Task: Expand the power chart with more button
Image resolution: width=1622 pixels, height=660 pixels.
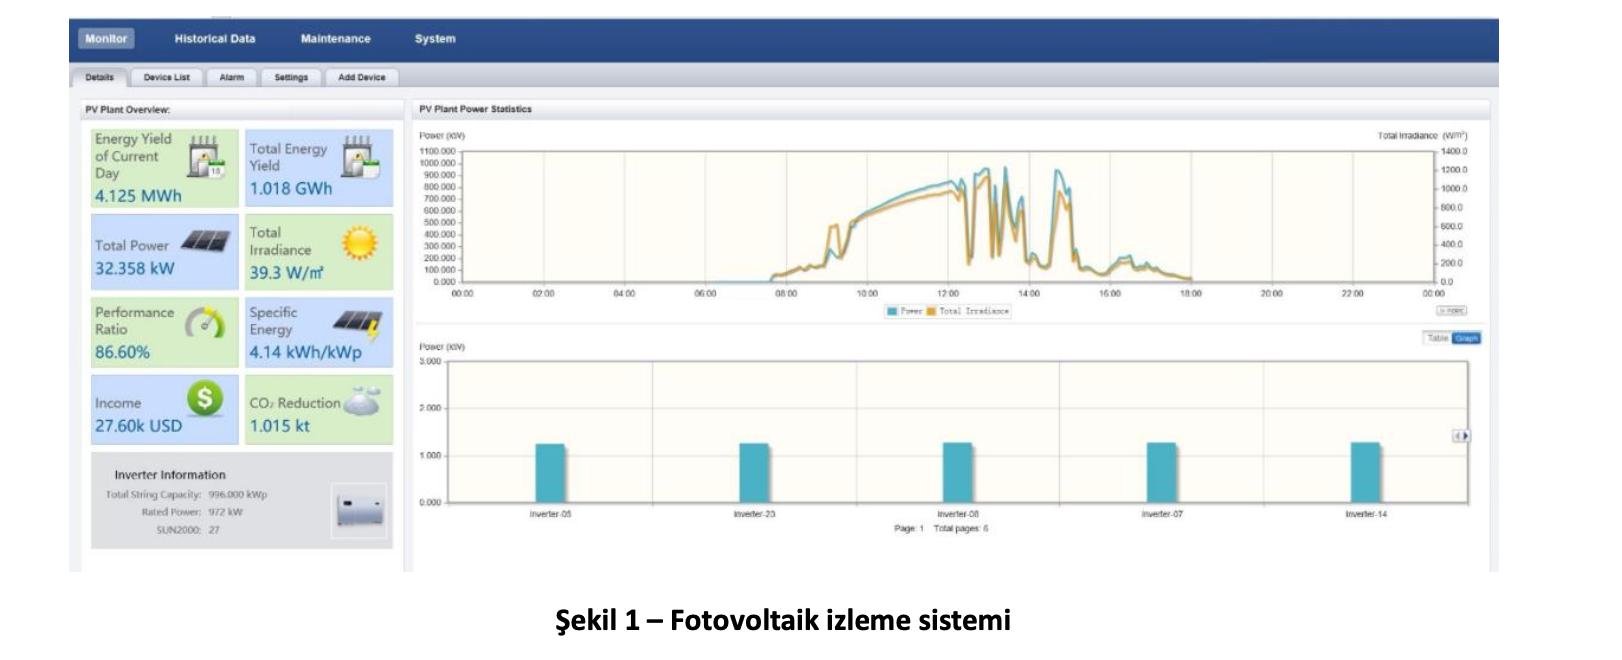Action: tap(1452, 311)
